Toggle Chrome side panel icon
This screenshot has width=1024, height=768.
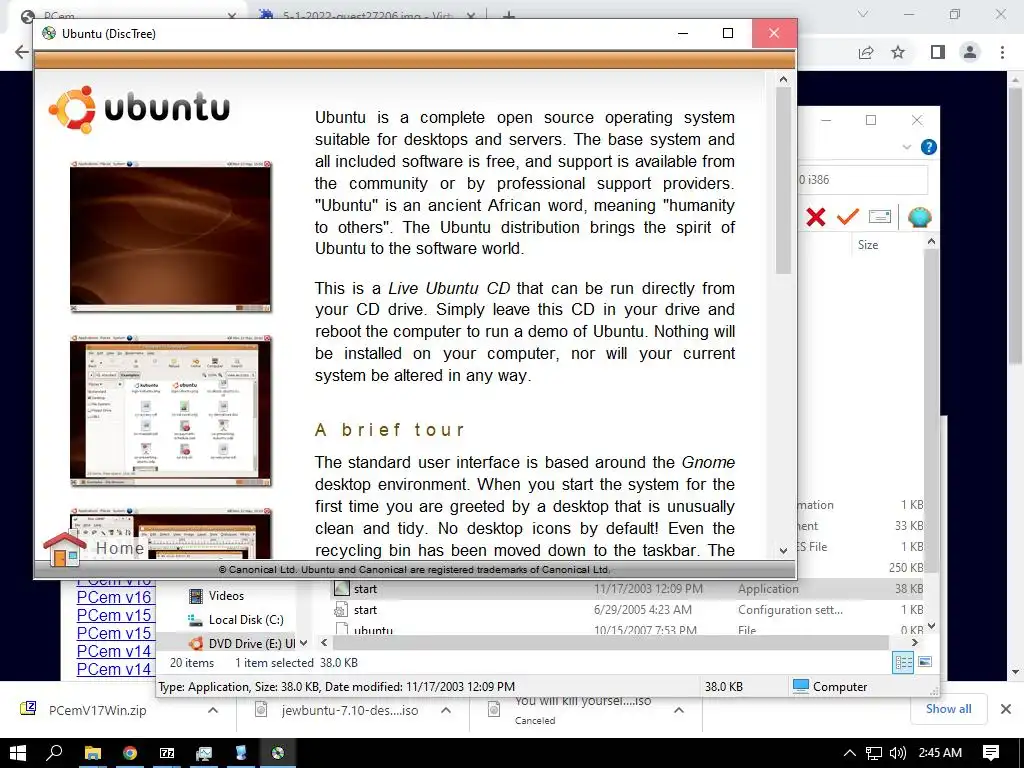pyautogui.click(x=938, y=52)
